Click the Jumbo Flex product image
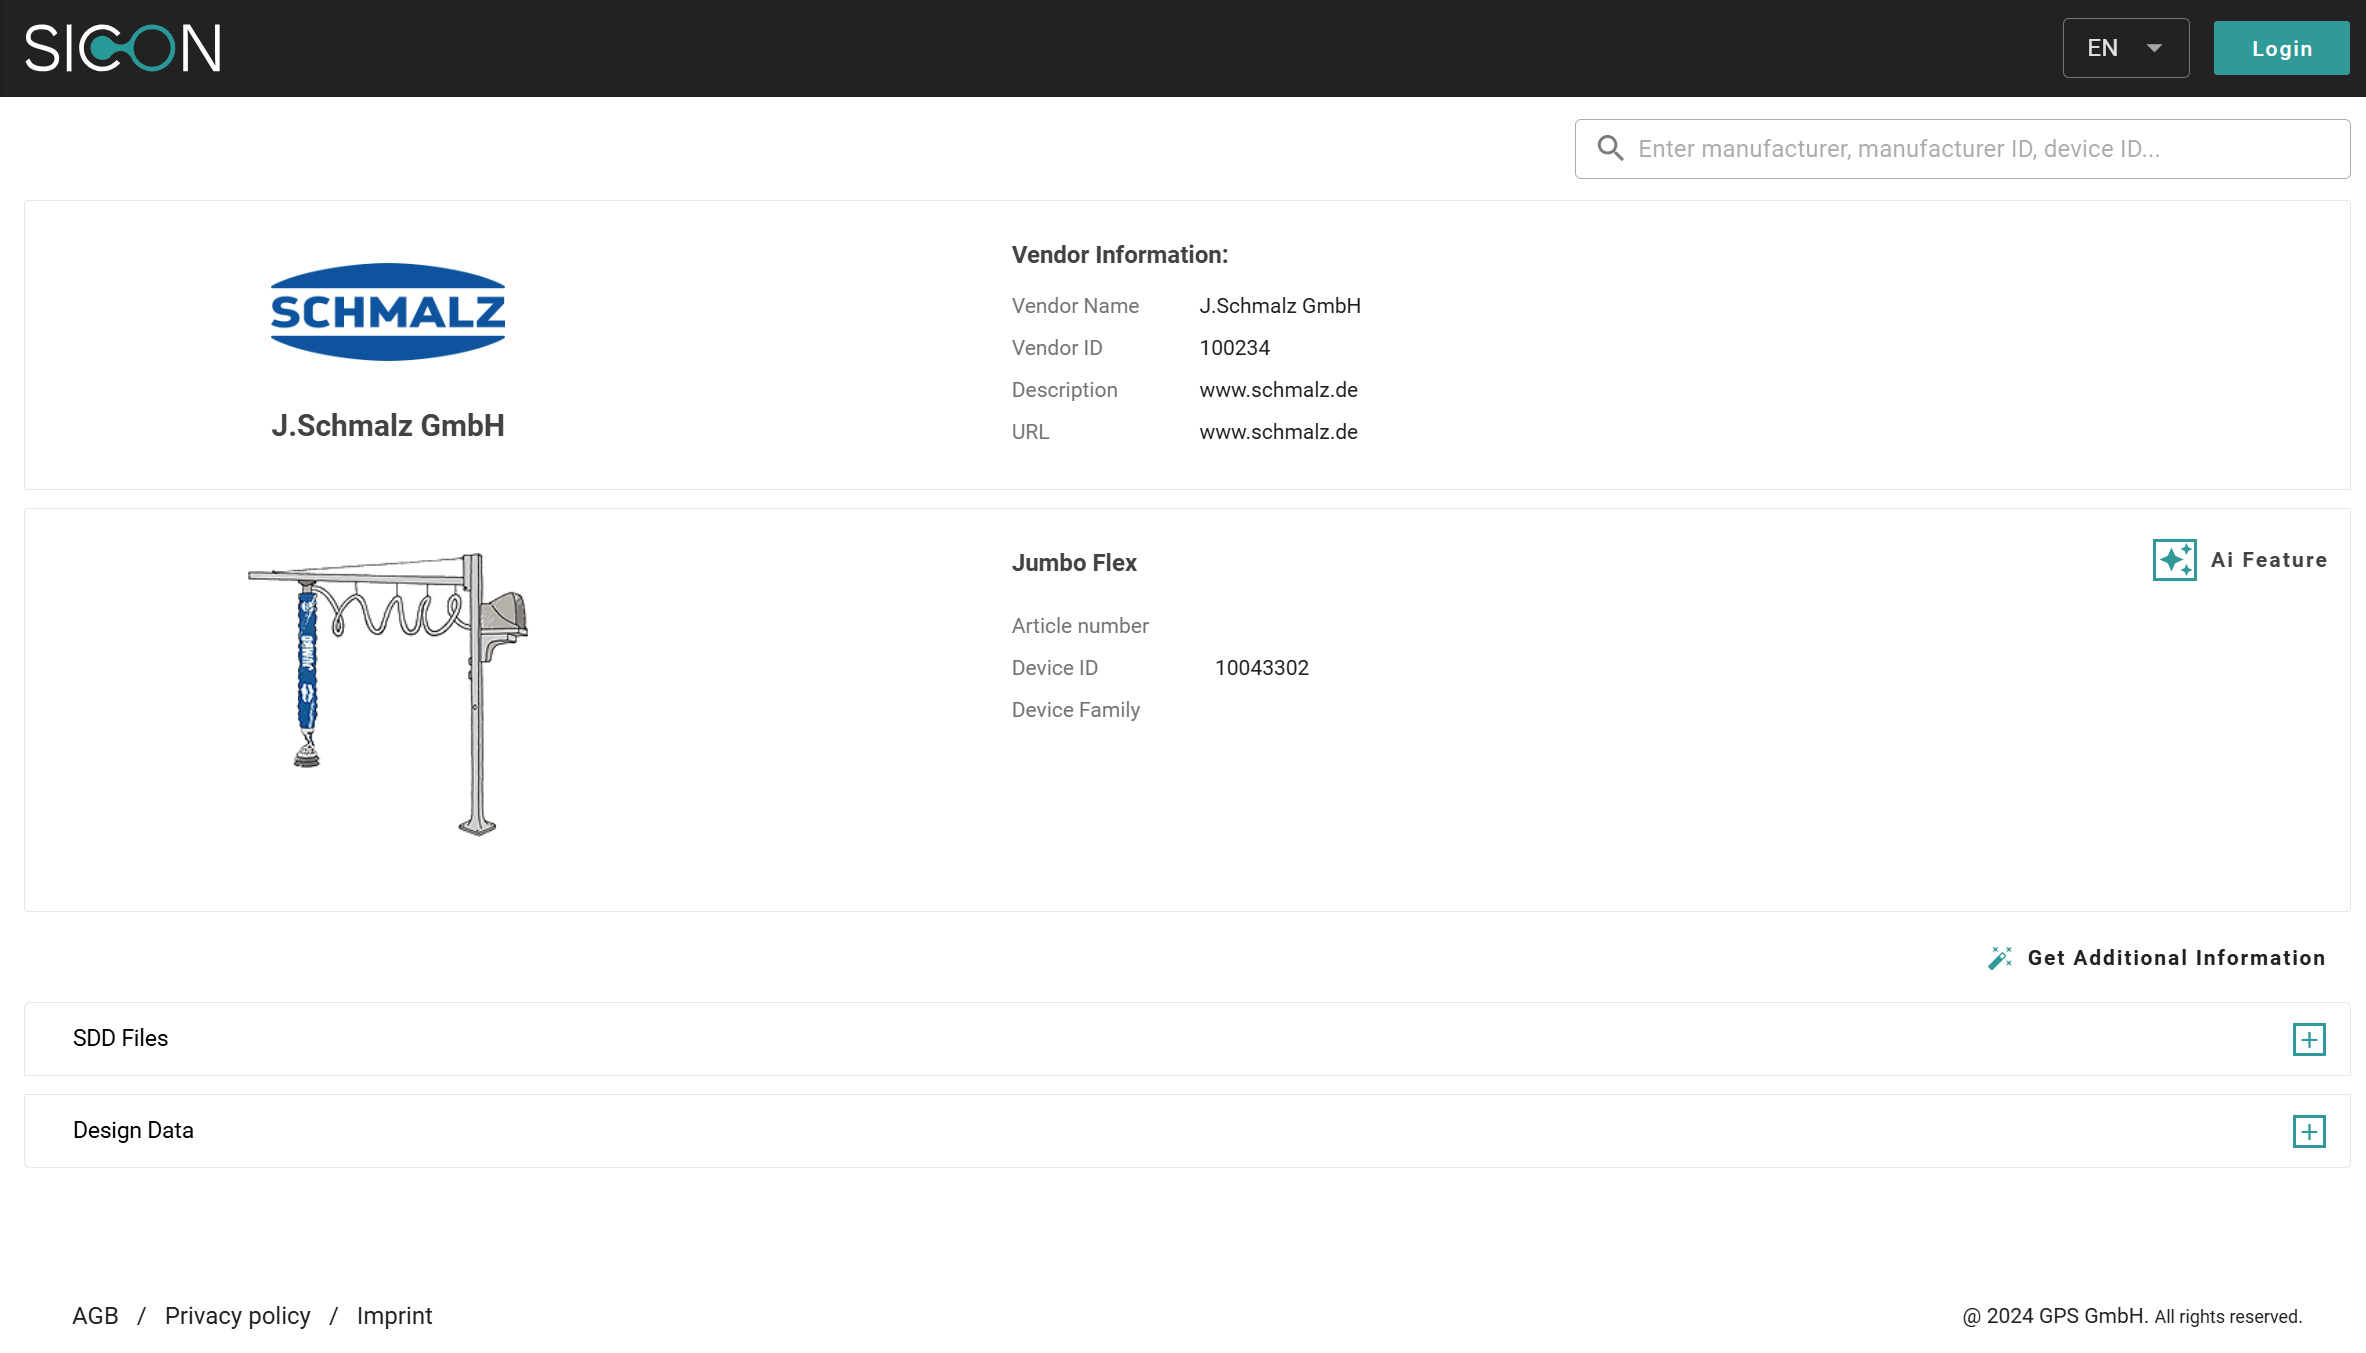The image size is (2366, 1353). (388, 694)
